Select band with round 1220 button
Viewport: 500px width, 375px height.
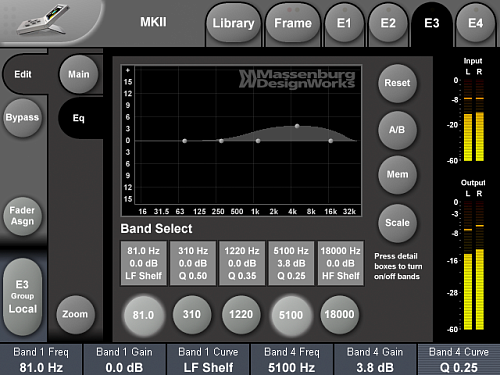click(x=241, y=314)
